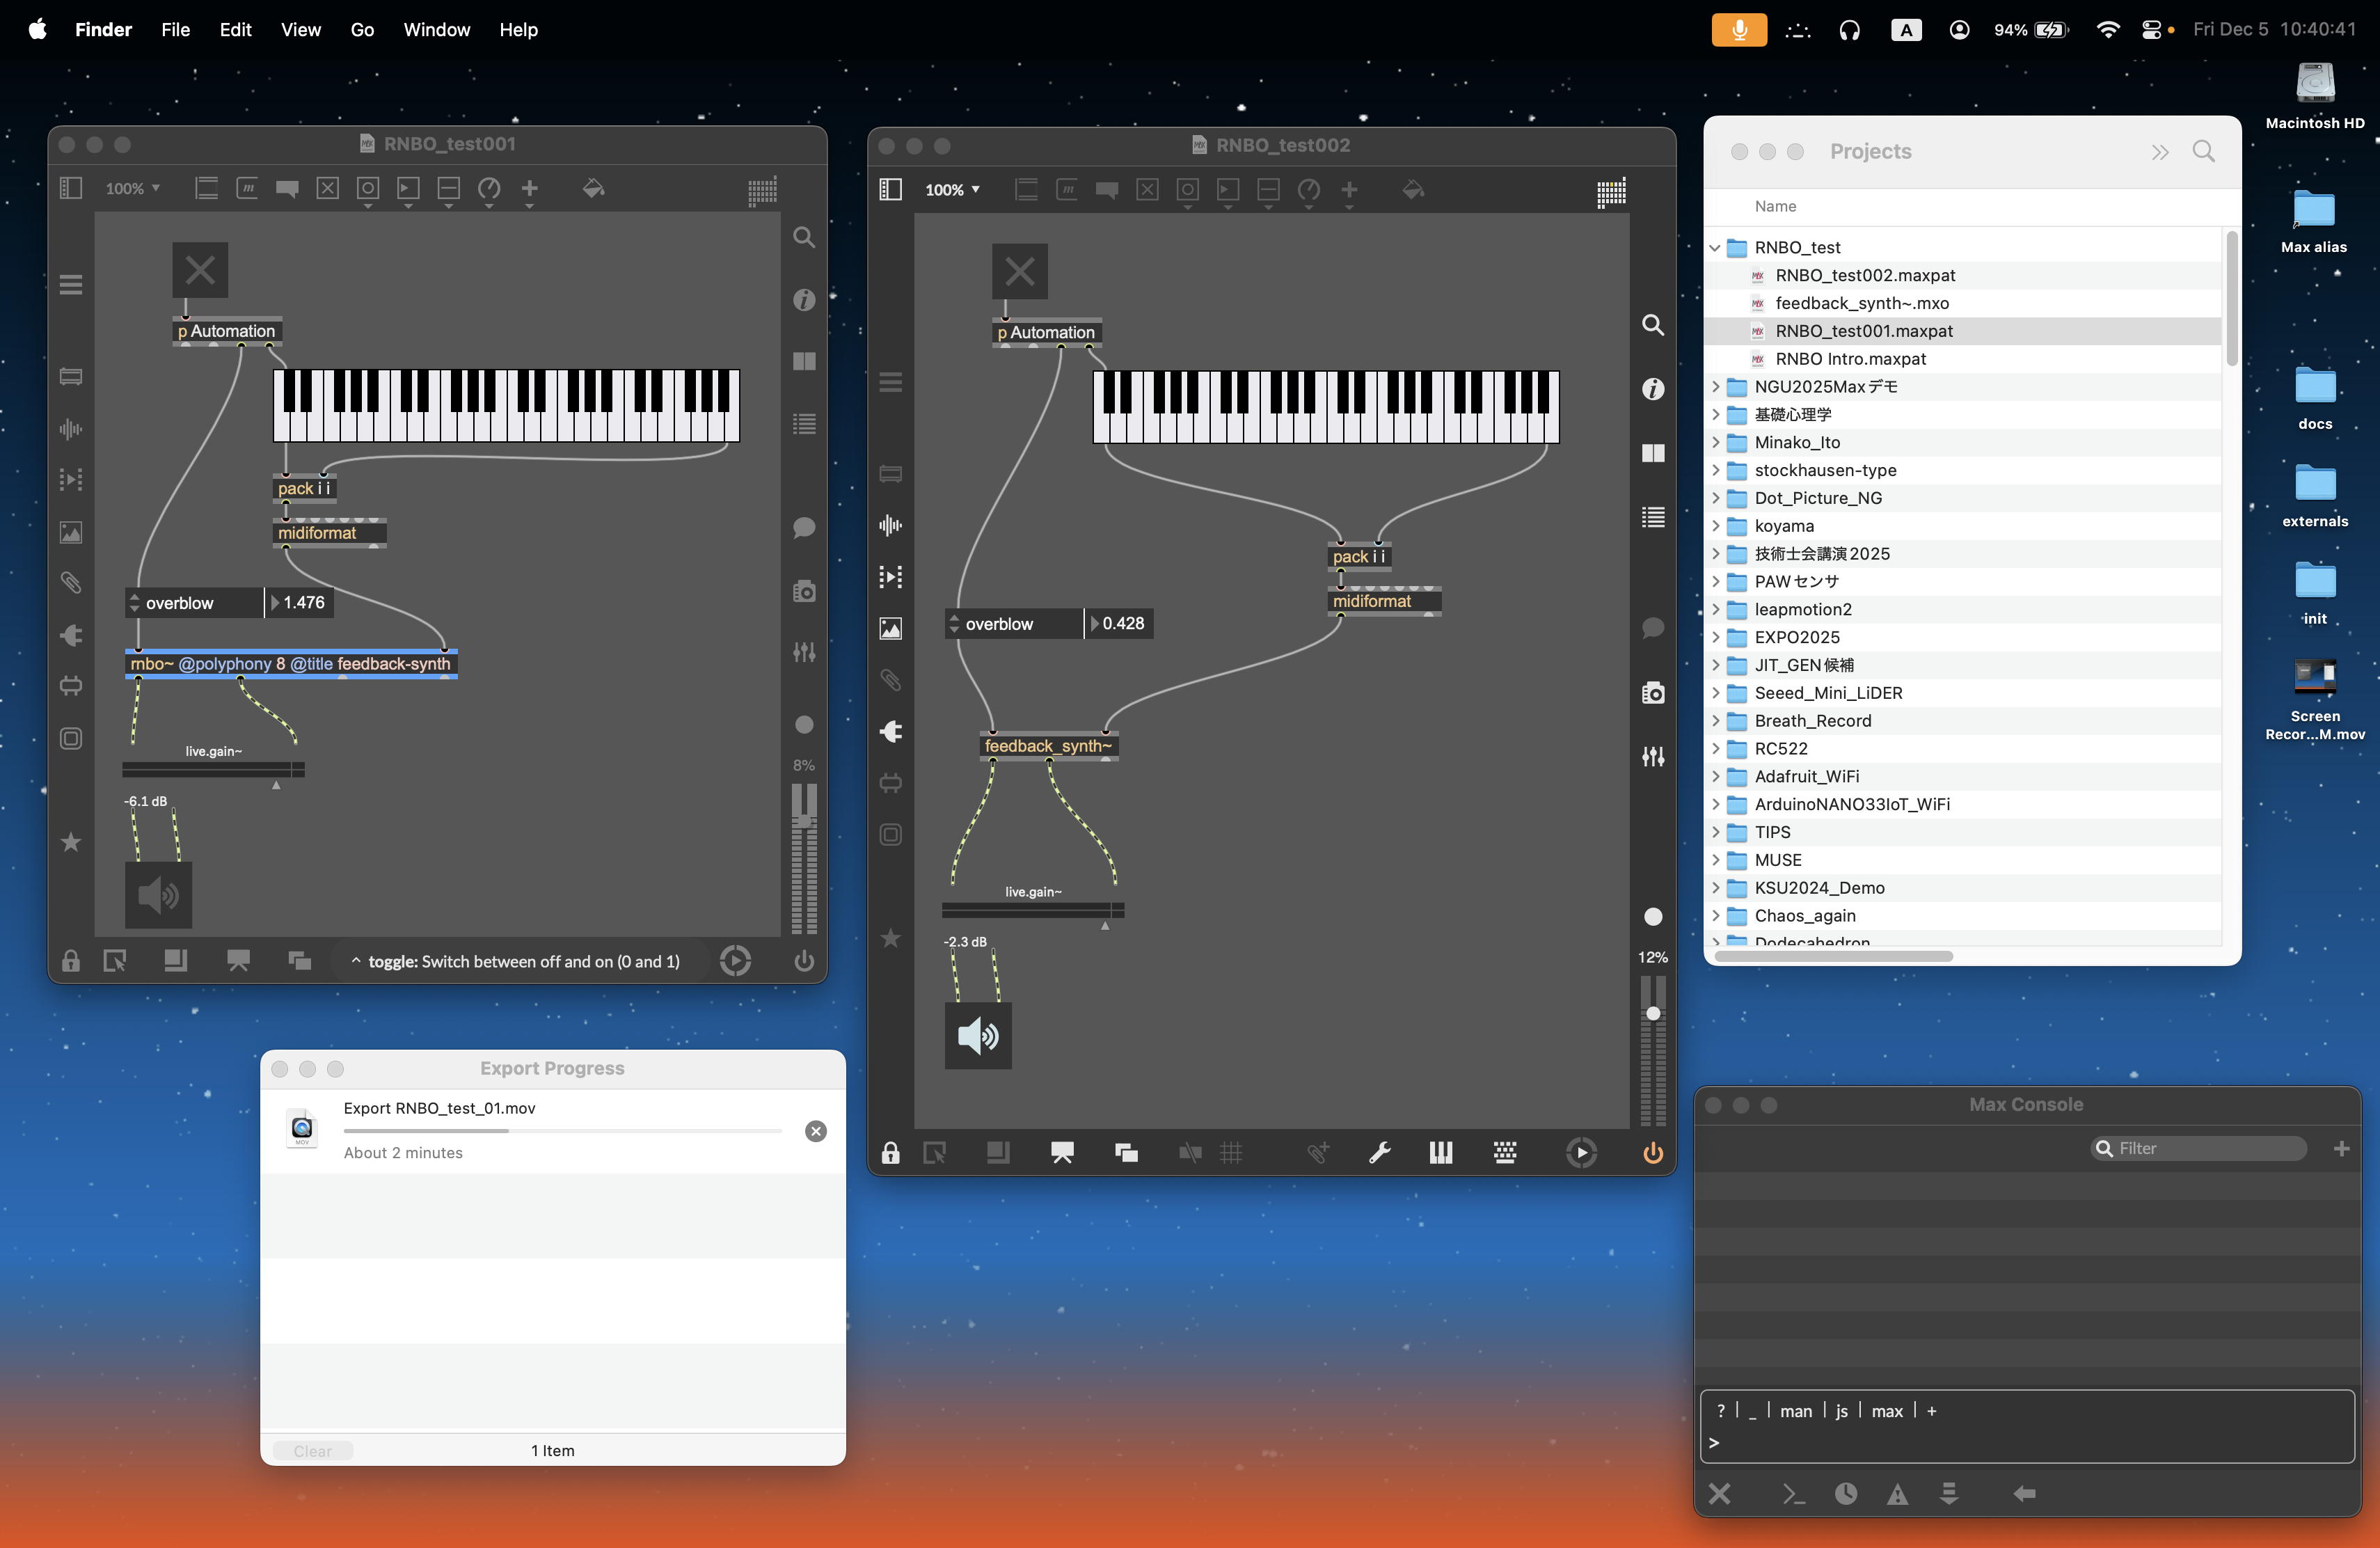Toggle presentation mode in RNBO_test002 bottom bar
Screen dimensions: 2380x1548
coord(1062,1153)
